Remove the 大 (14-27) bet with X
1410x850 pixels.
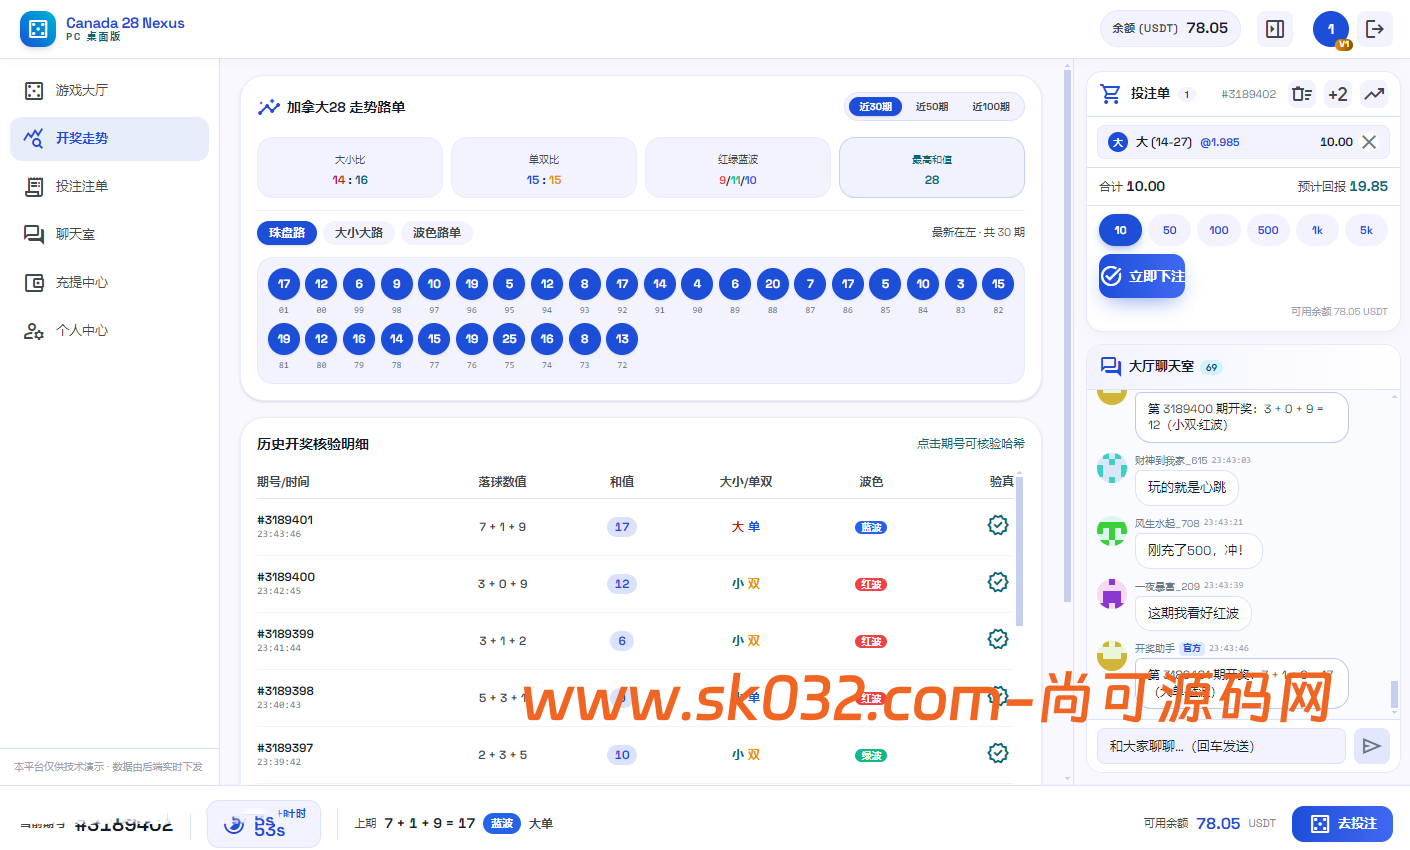pos(1369,142)
